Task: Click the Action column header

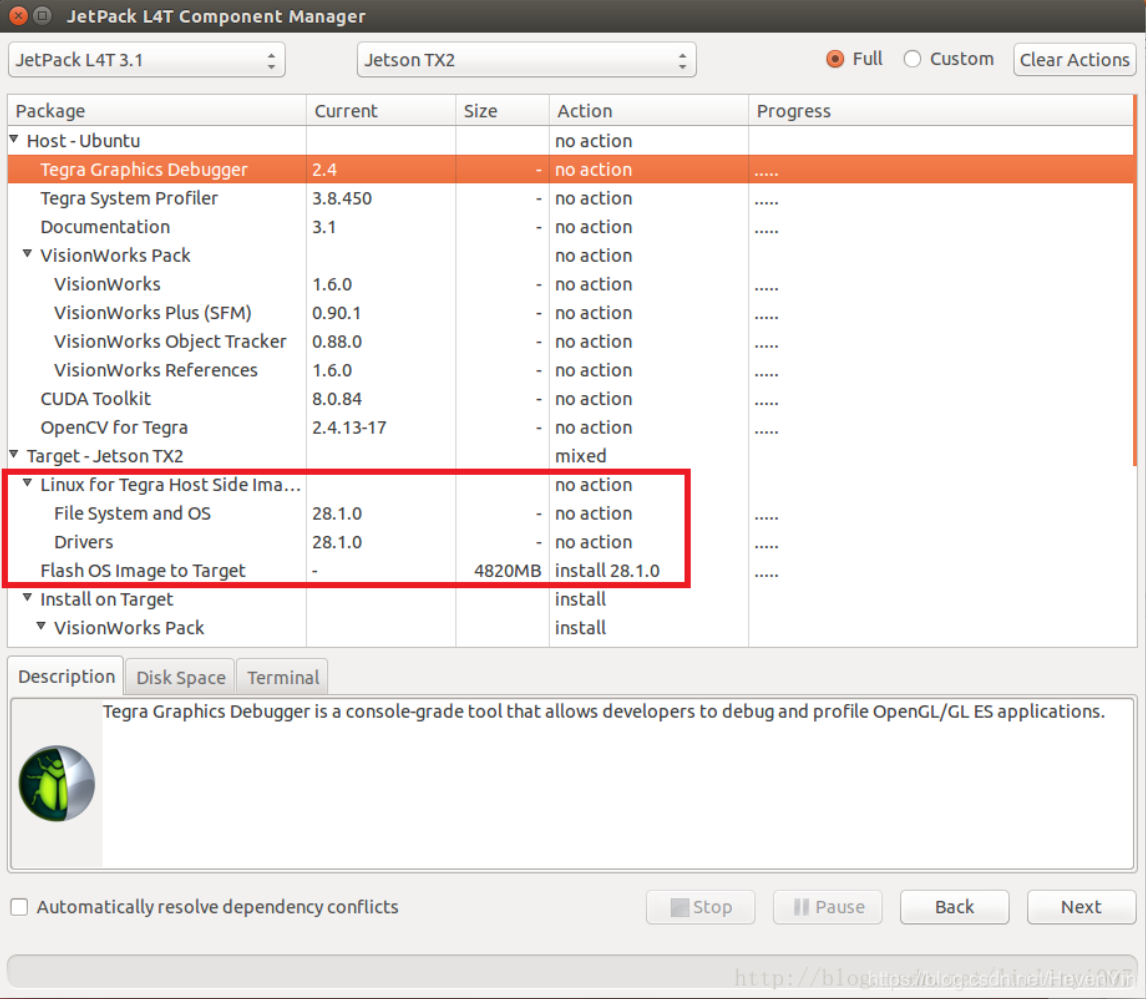Action: click(648, 111)
